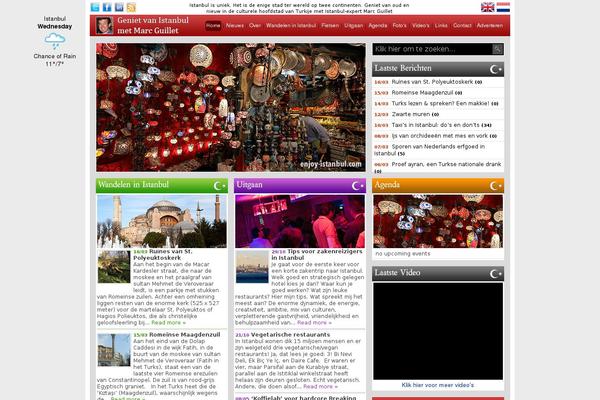Image resolution: width=600 pixels, height=400 pixels.
Task: Open the 'Vegetarische restaurants' article
Action: click(290, 335)
